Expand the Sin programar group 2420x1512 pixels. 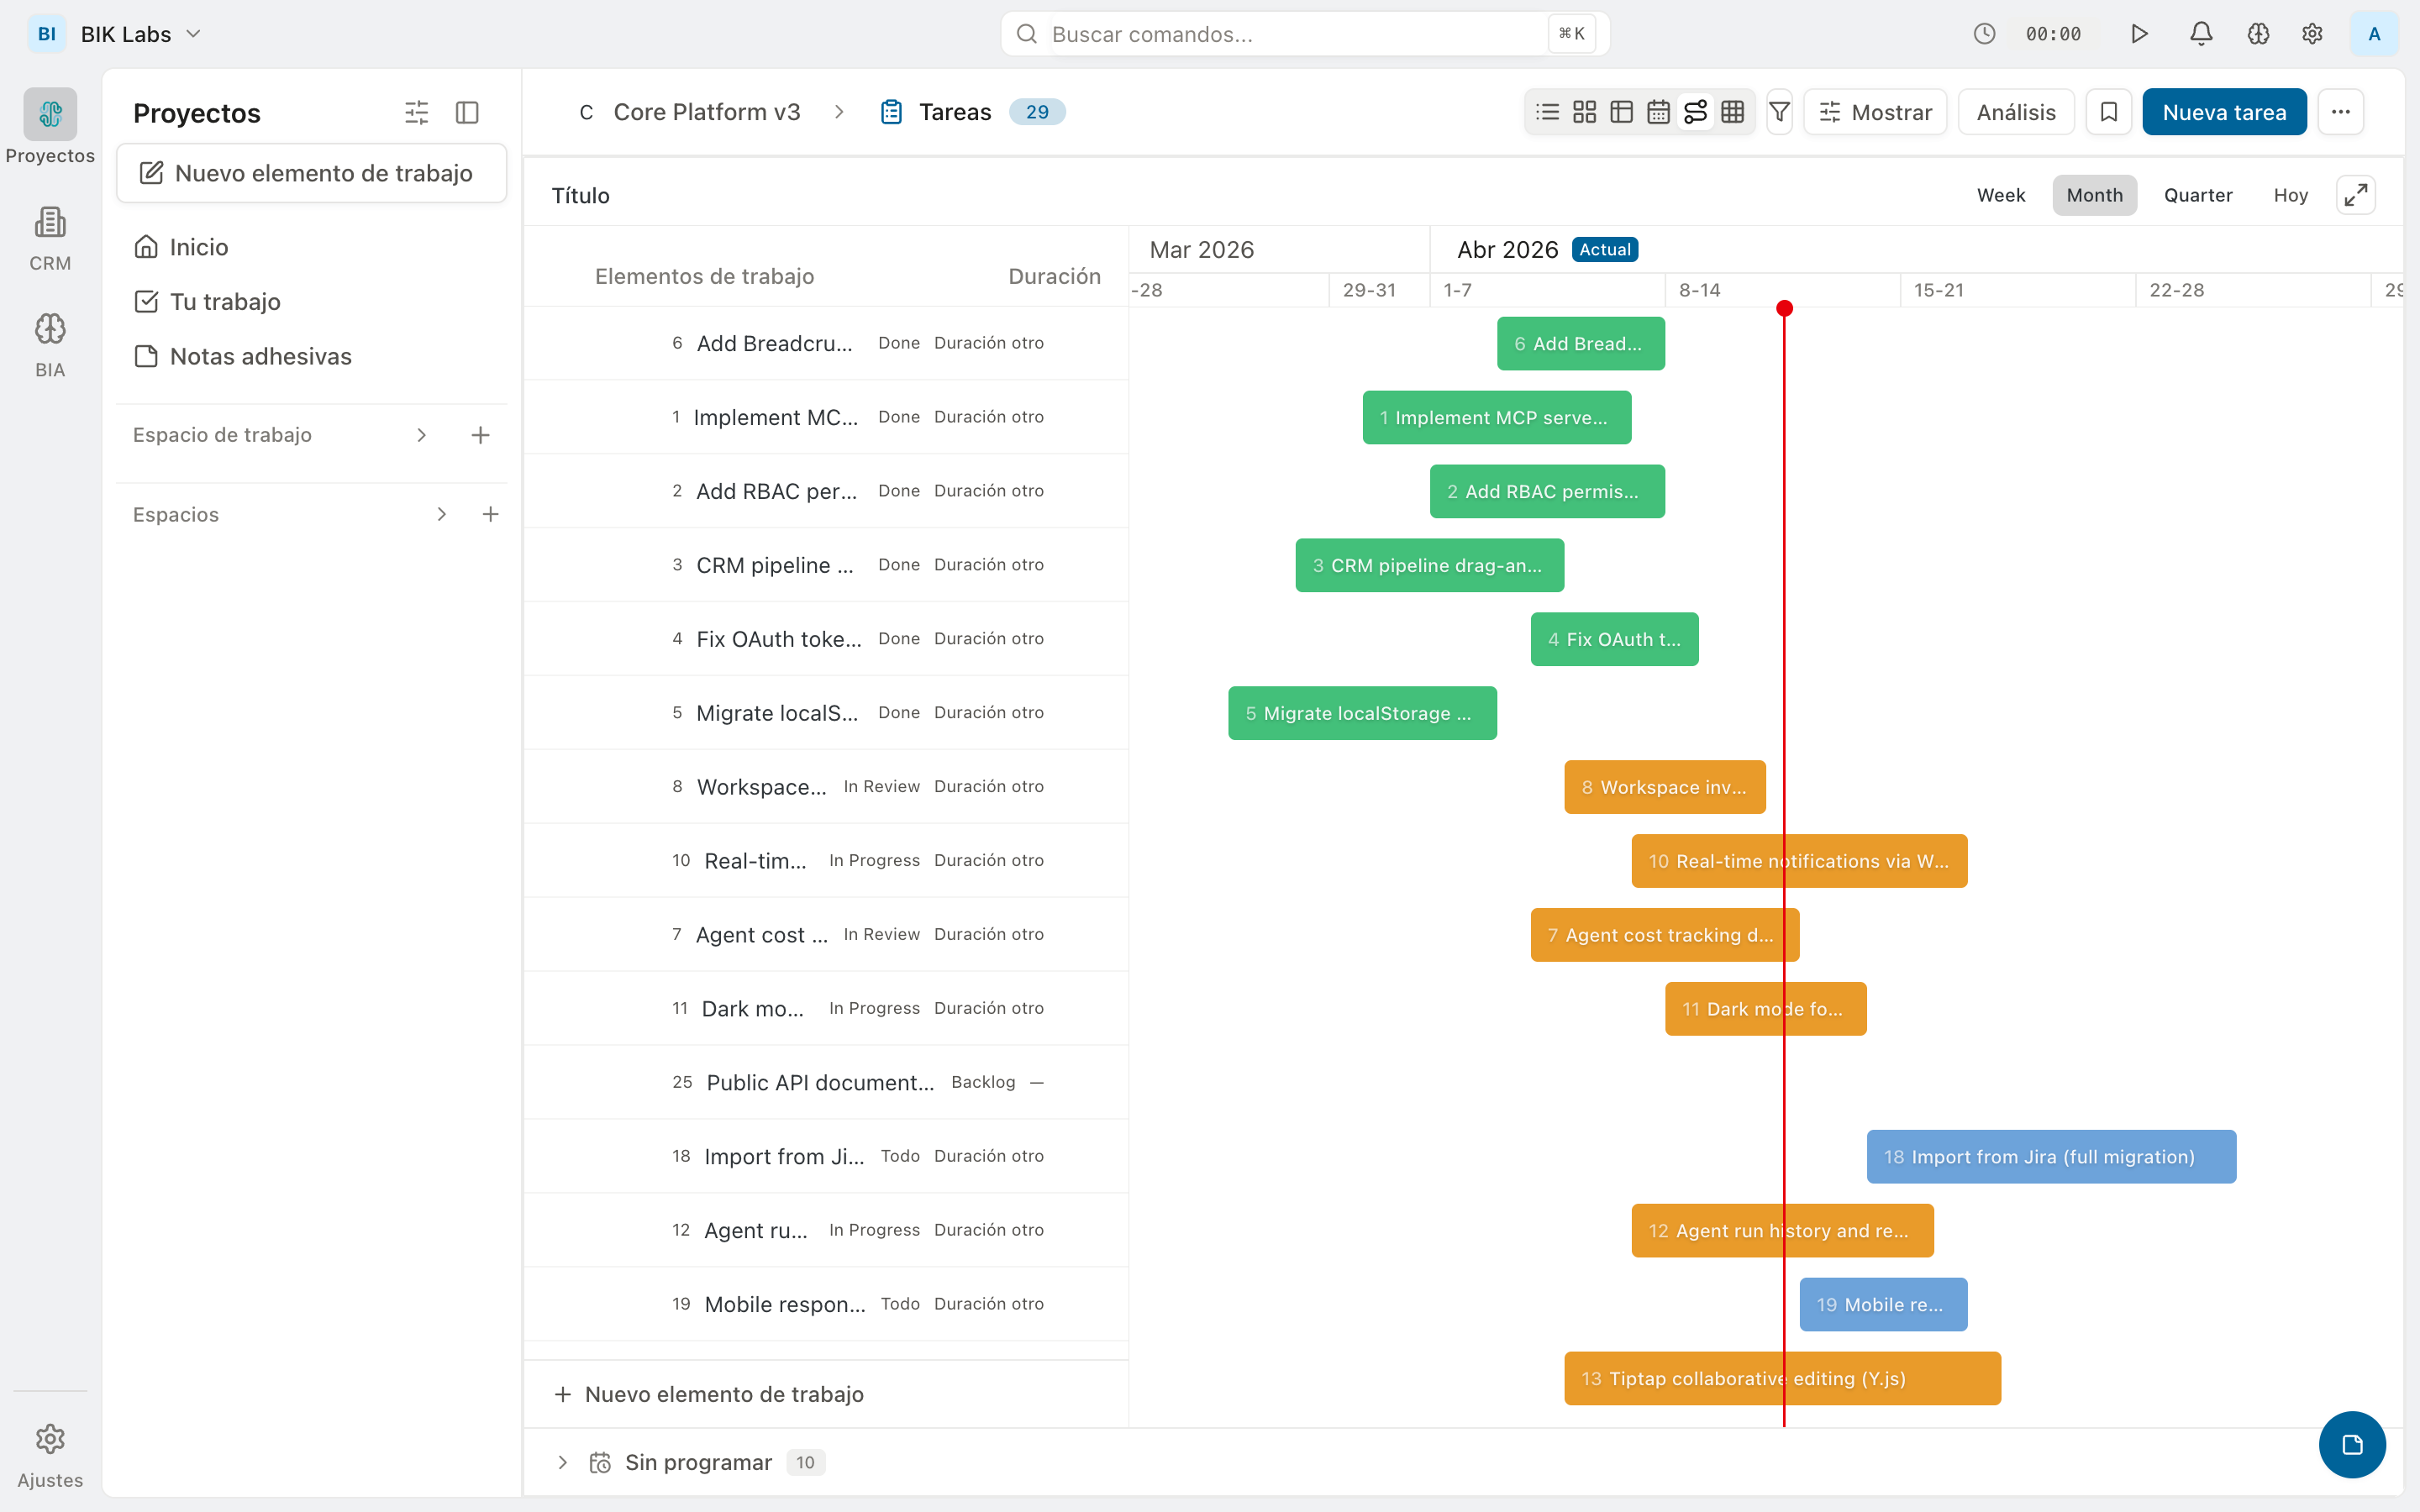pos(563,1462)
